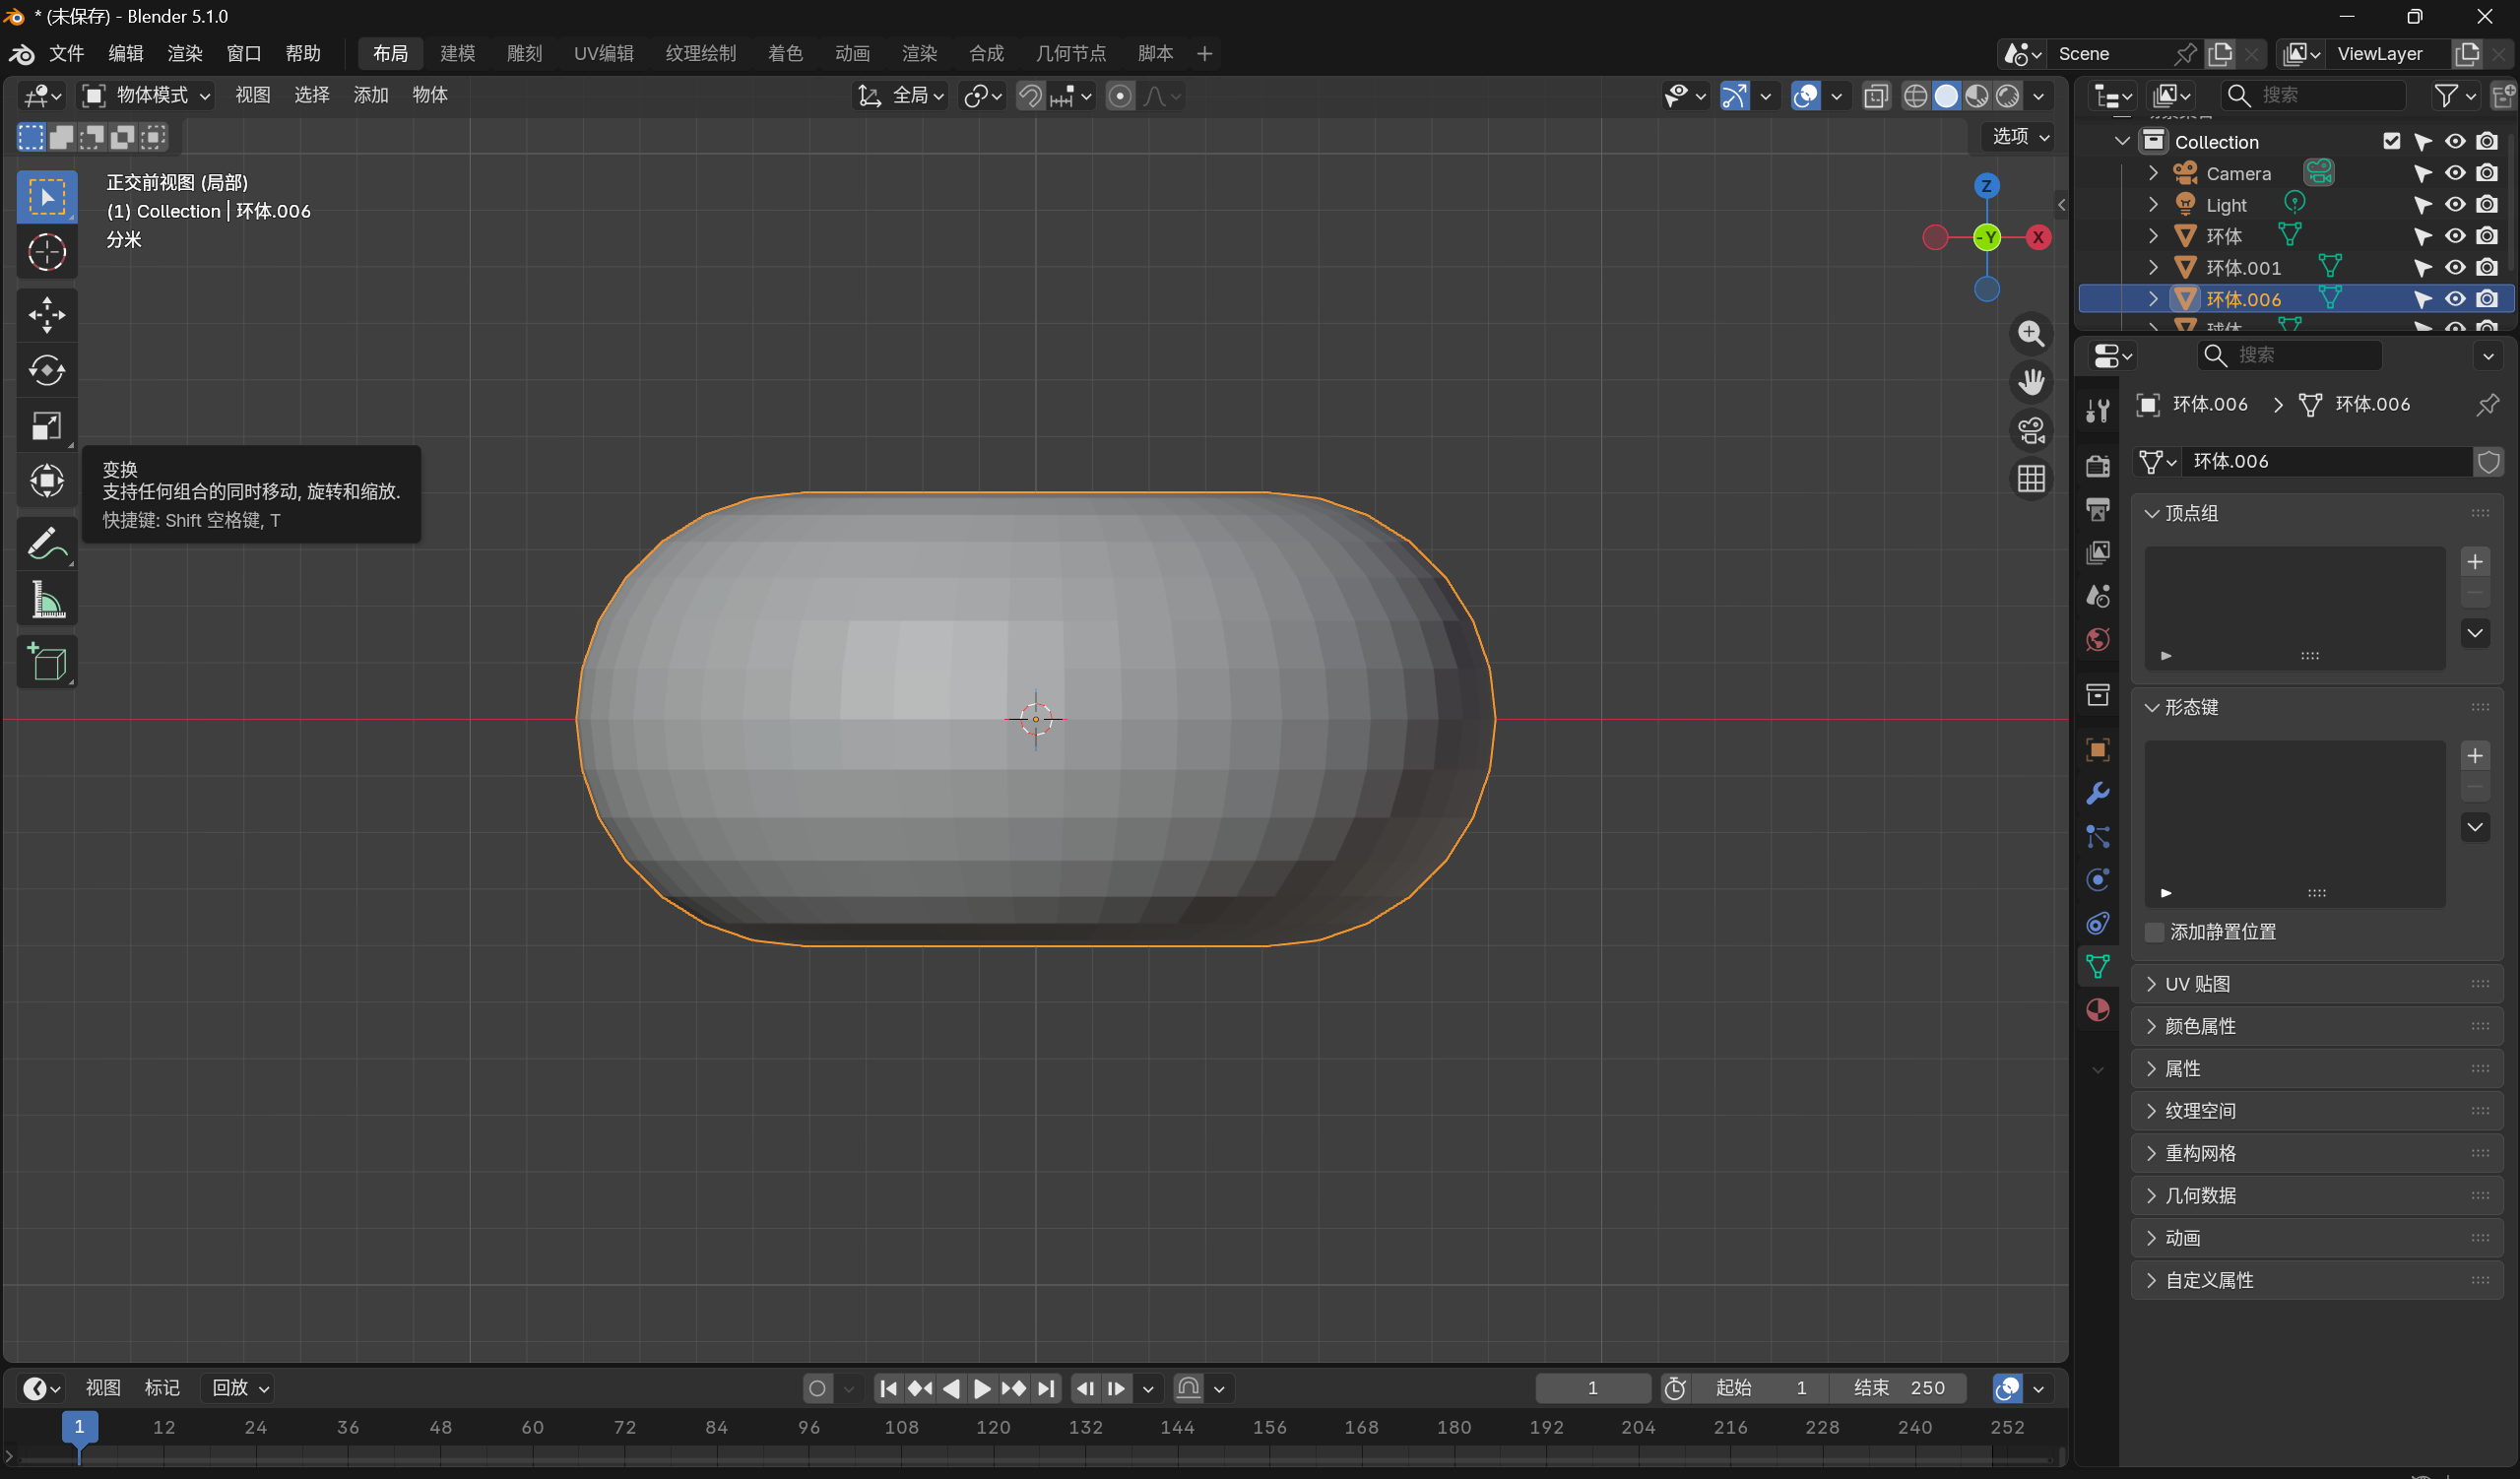
Task: Open the Material properties tab
Action: point(2098,1010)
